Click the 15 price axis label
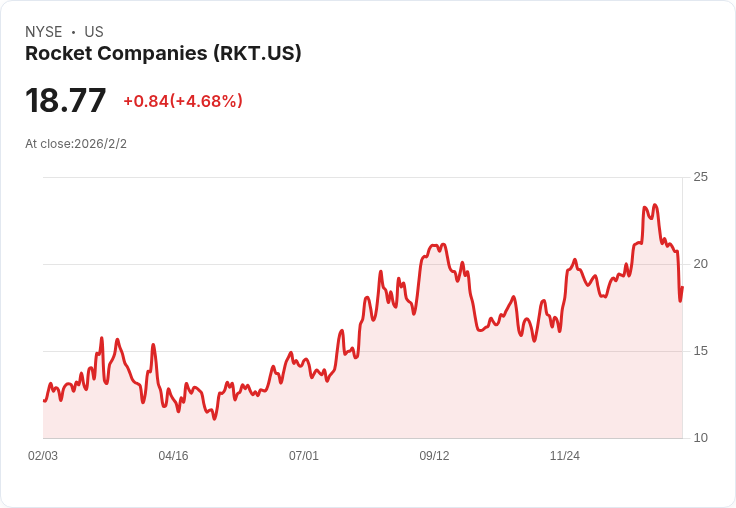 click(700, 351)
